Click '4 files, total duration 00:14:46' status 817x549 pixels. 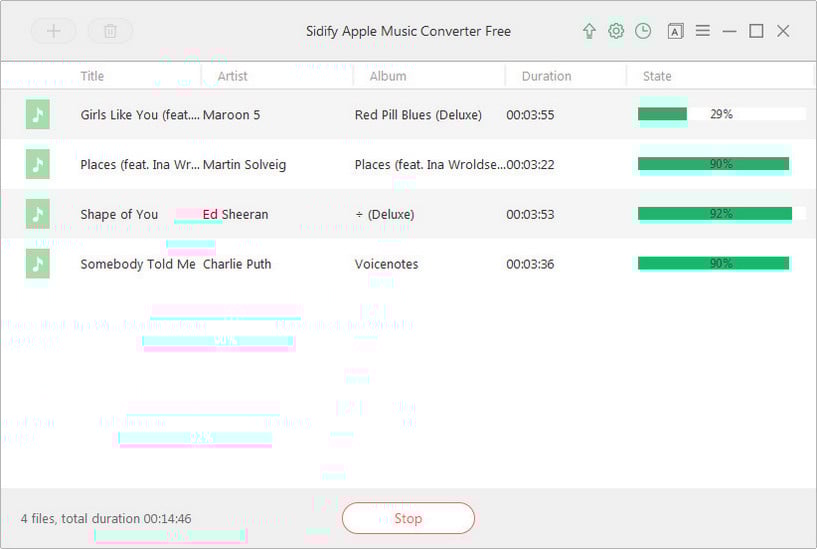click(x=106, y=519)
